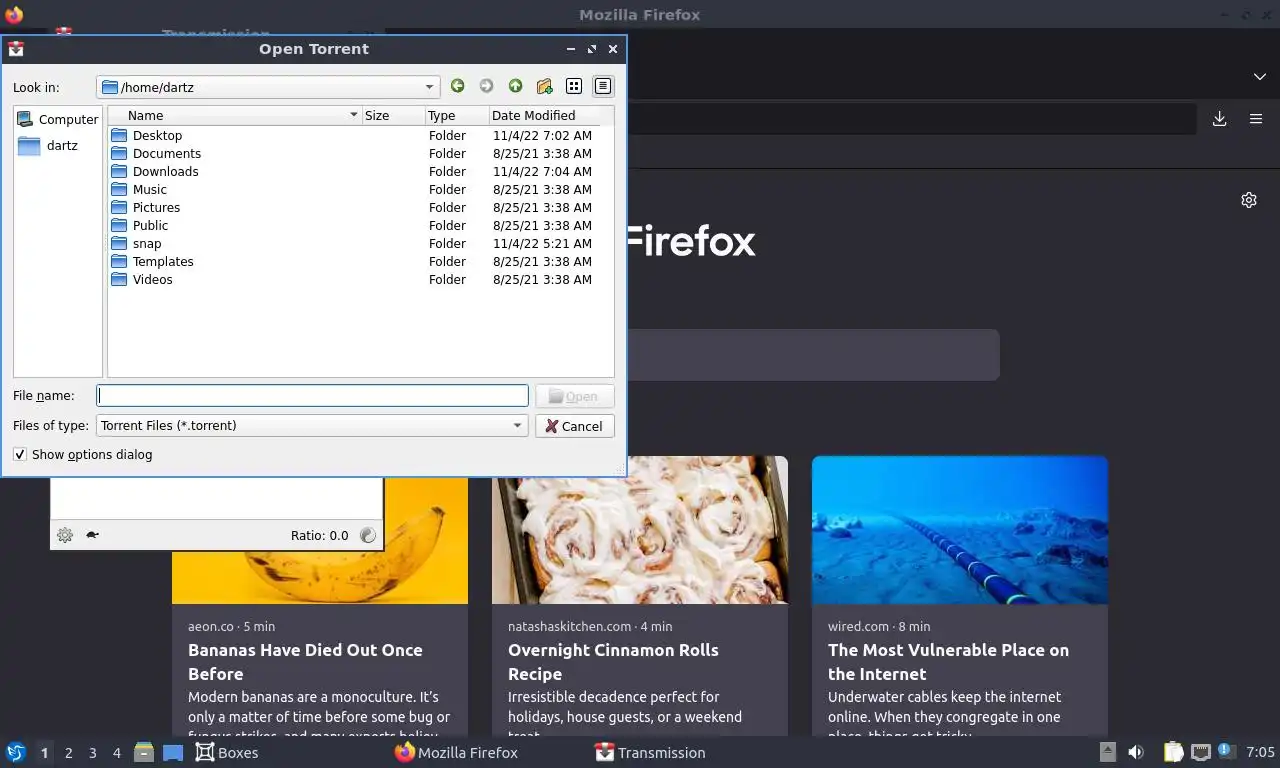Open Bananas Have Died Out article
Image resolution: width=1280 pixels, height=768 pixels.
pyautogui.click(x=305, y=662)
